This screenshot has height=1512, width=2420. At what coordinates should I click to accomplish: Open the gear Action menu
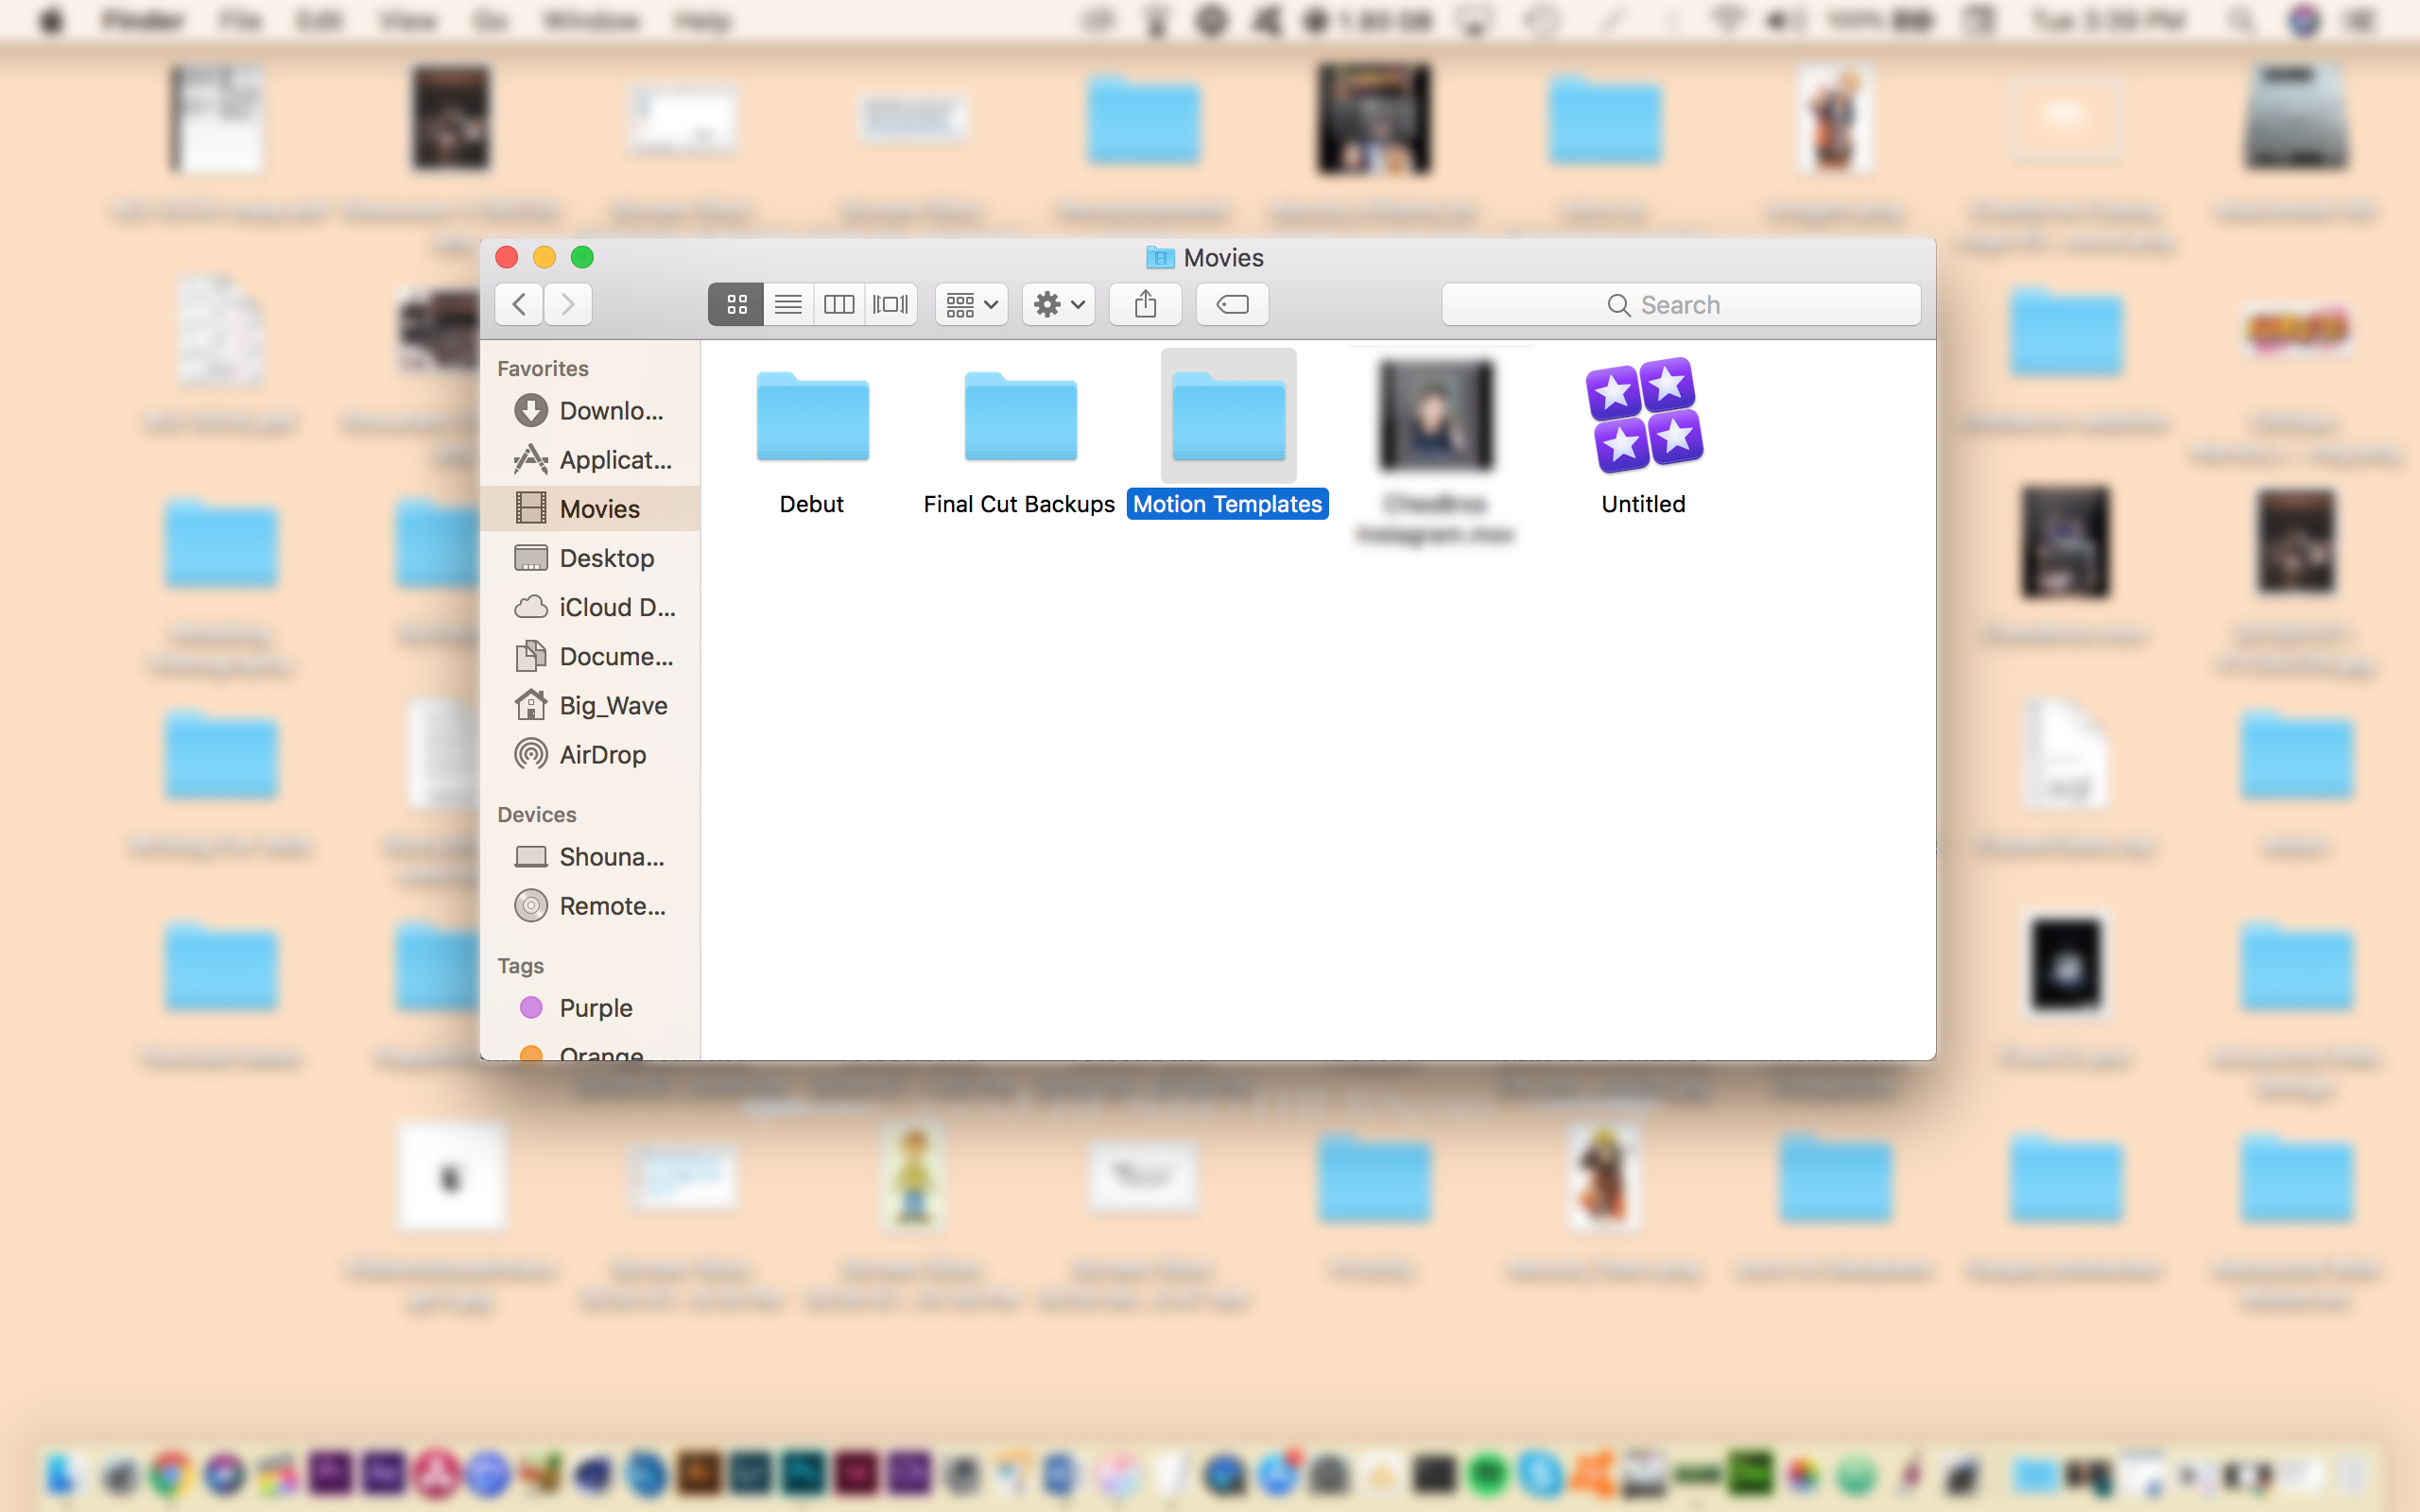point(1058,304)
